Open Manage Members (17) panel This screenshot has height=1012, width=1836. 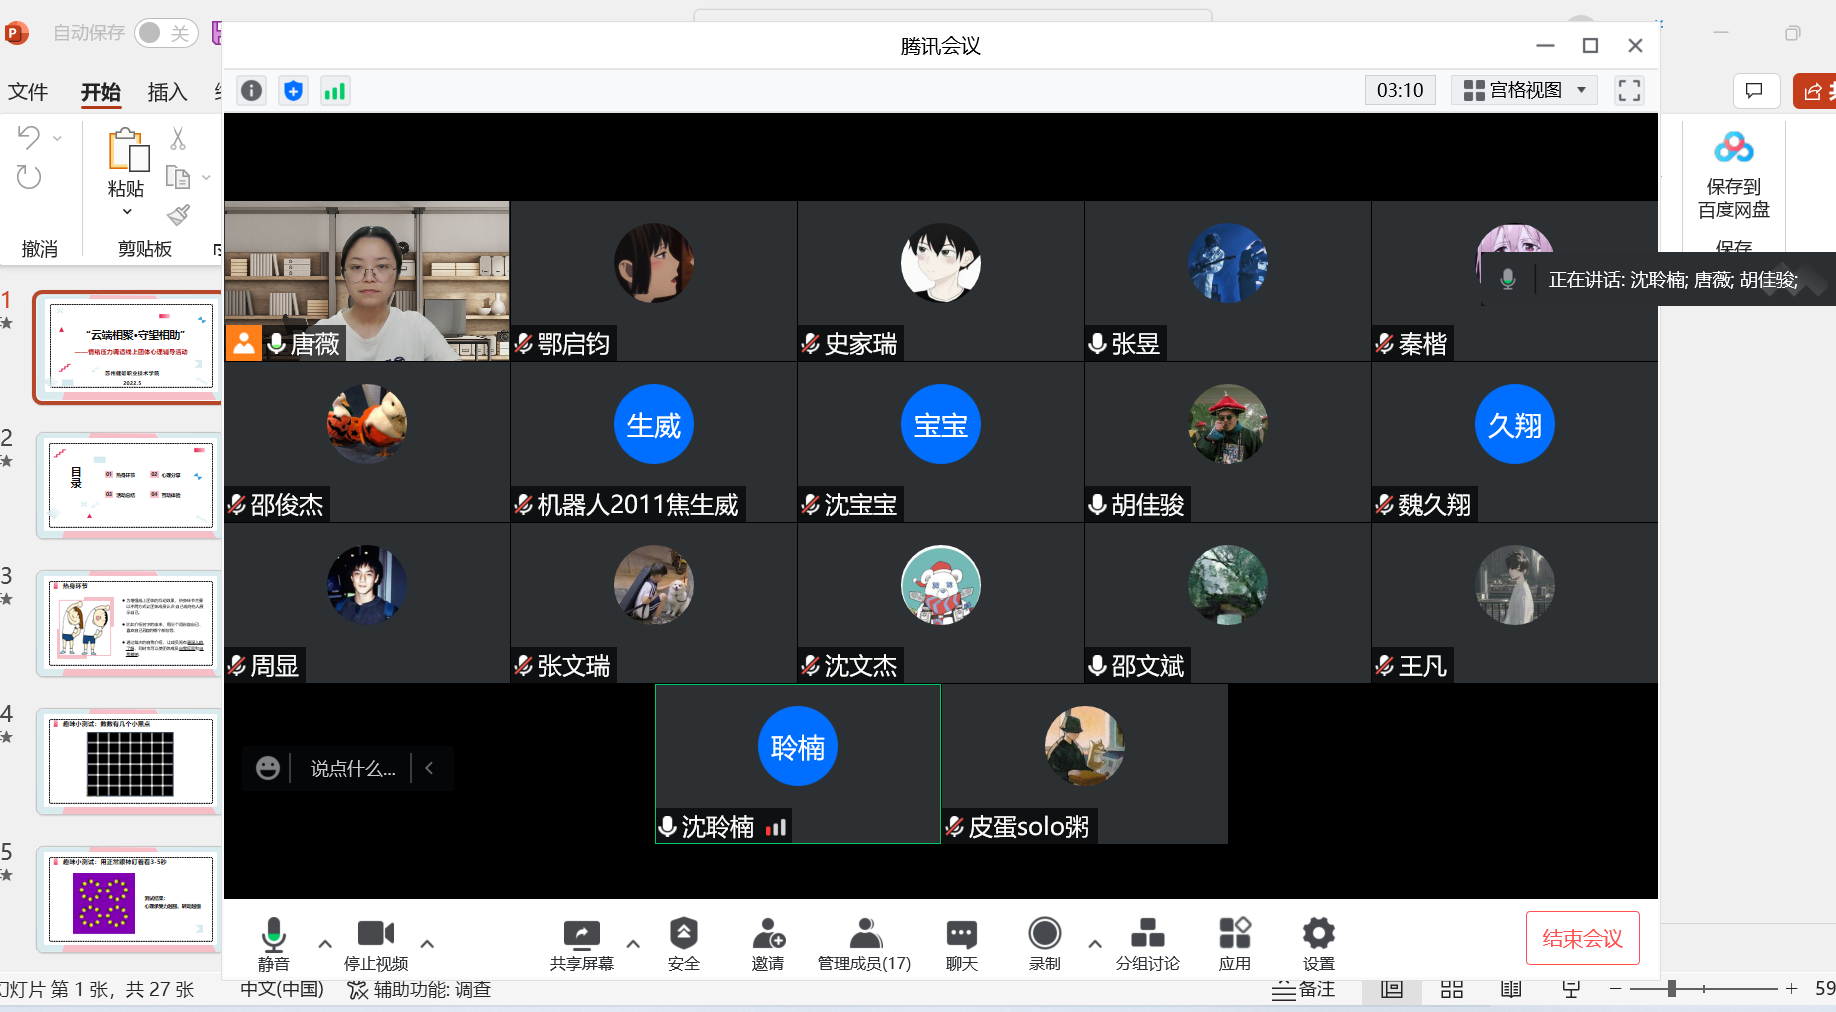point(864,943)
